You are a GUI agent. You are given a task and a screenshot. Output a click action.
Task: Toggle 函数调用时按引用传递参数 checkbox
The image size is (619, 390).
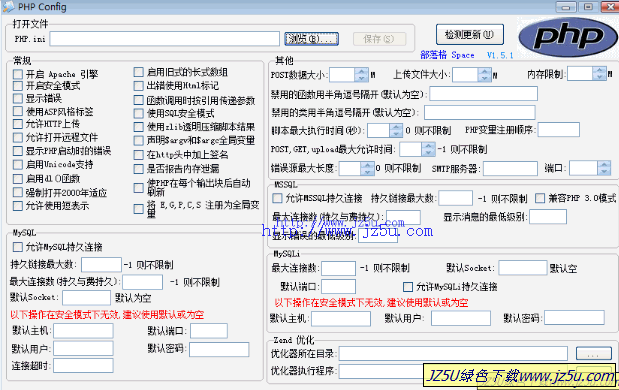[x=139, y=100]
